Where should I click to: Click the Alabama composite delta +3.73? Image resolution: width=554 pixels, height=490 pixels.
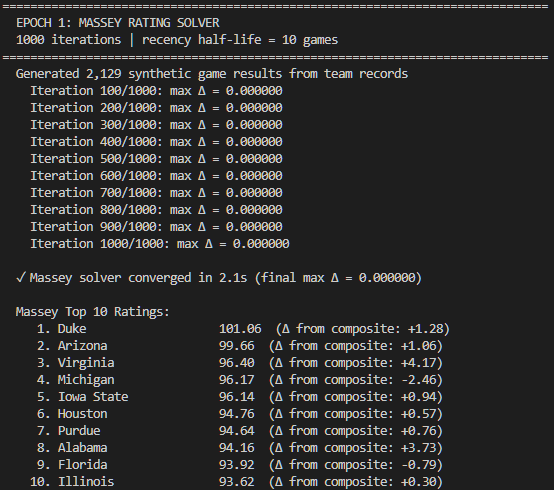coord(418,448)
